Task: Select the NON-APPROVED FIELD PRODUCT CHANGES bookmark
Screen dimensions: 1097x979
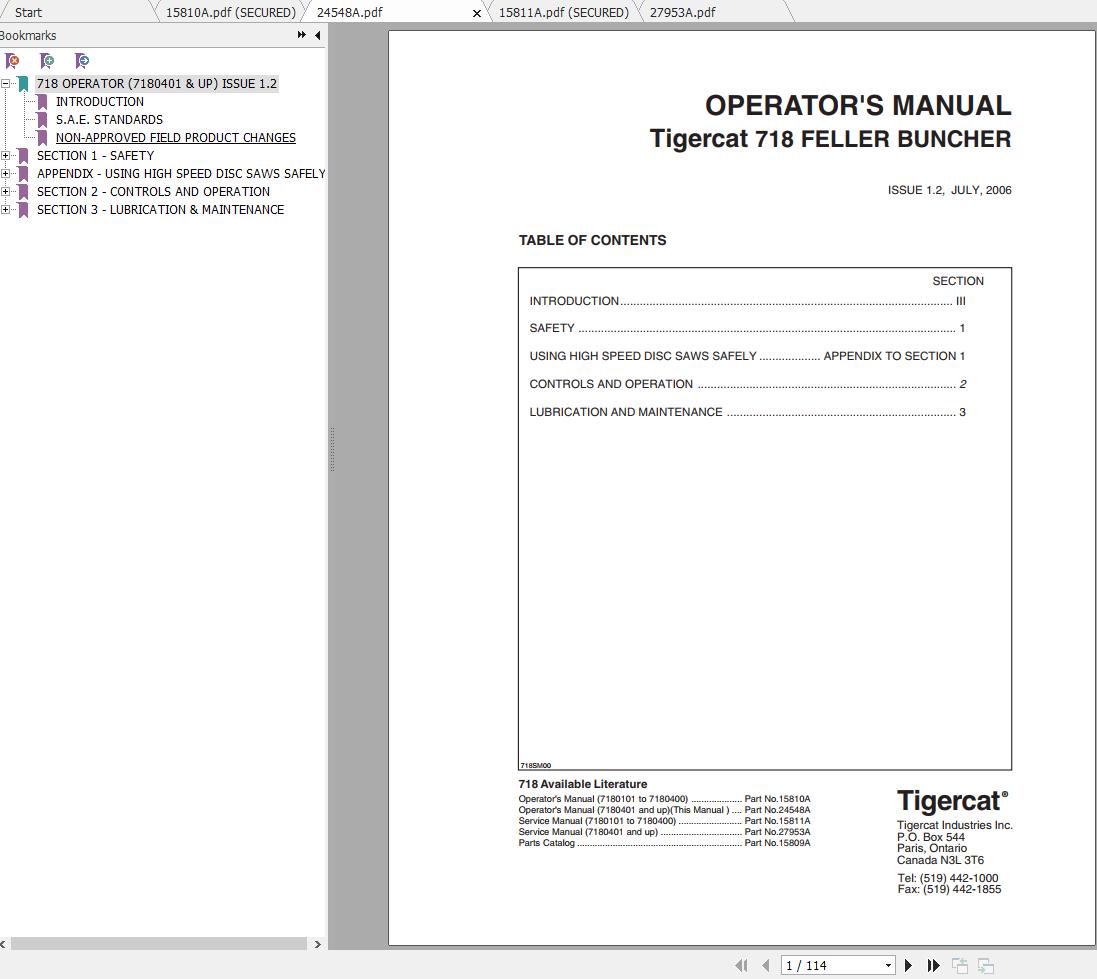Action: (175, 137)
